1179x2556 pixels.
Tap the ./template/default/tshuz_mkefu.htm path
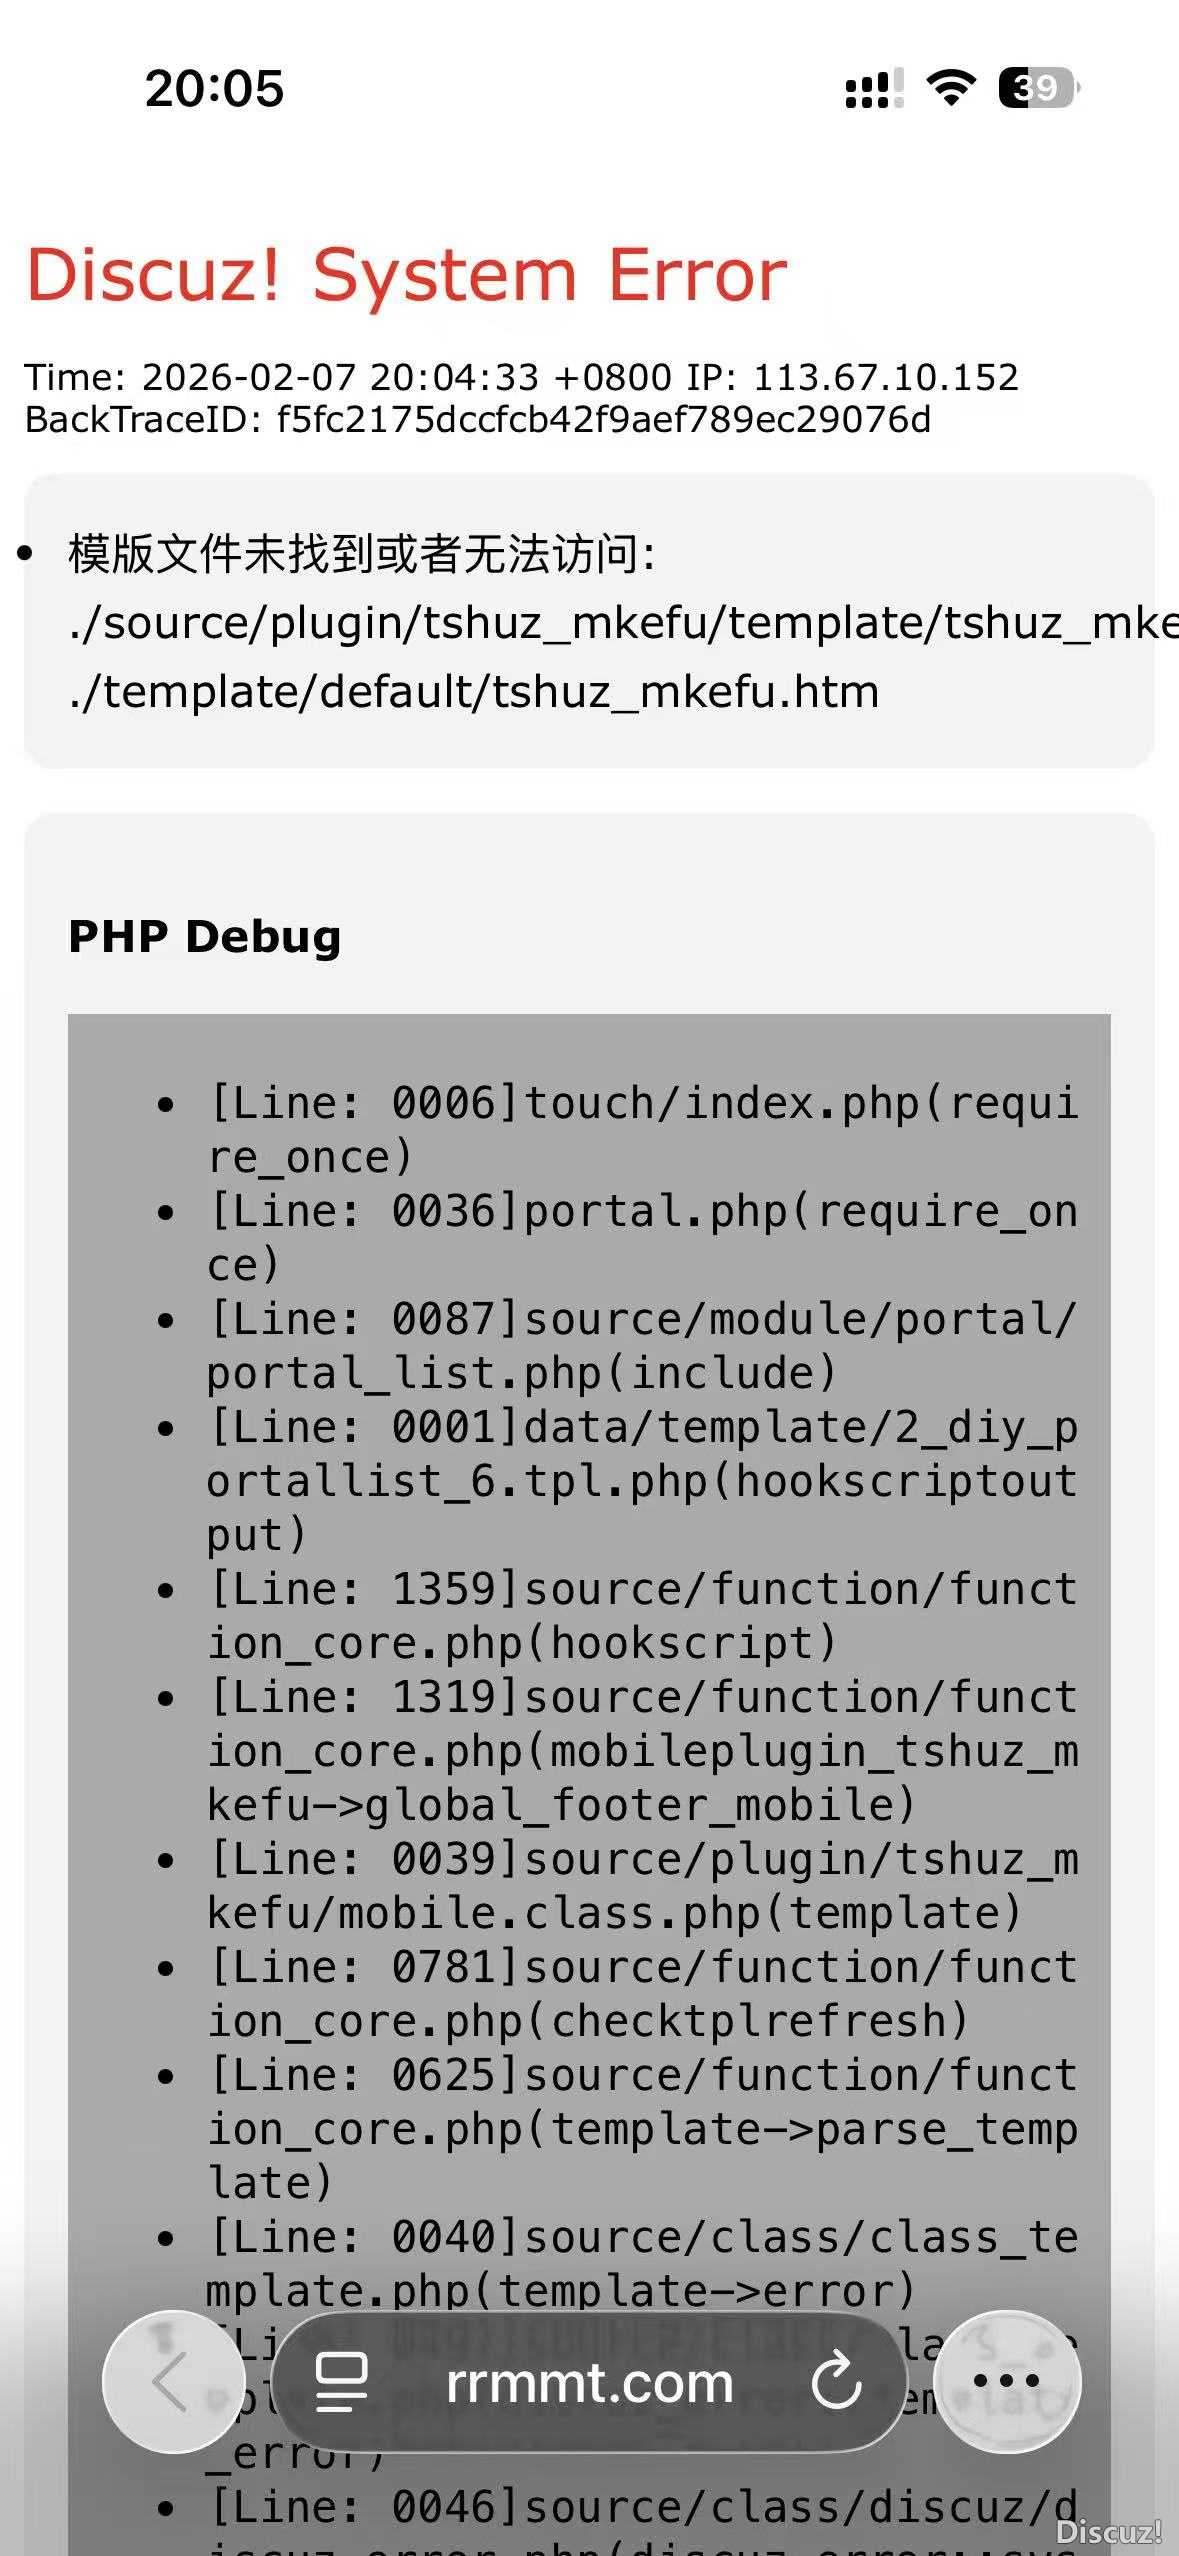coord(474,692)
